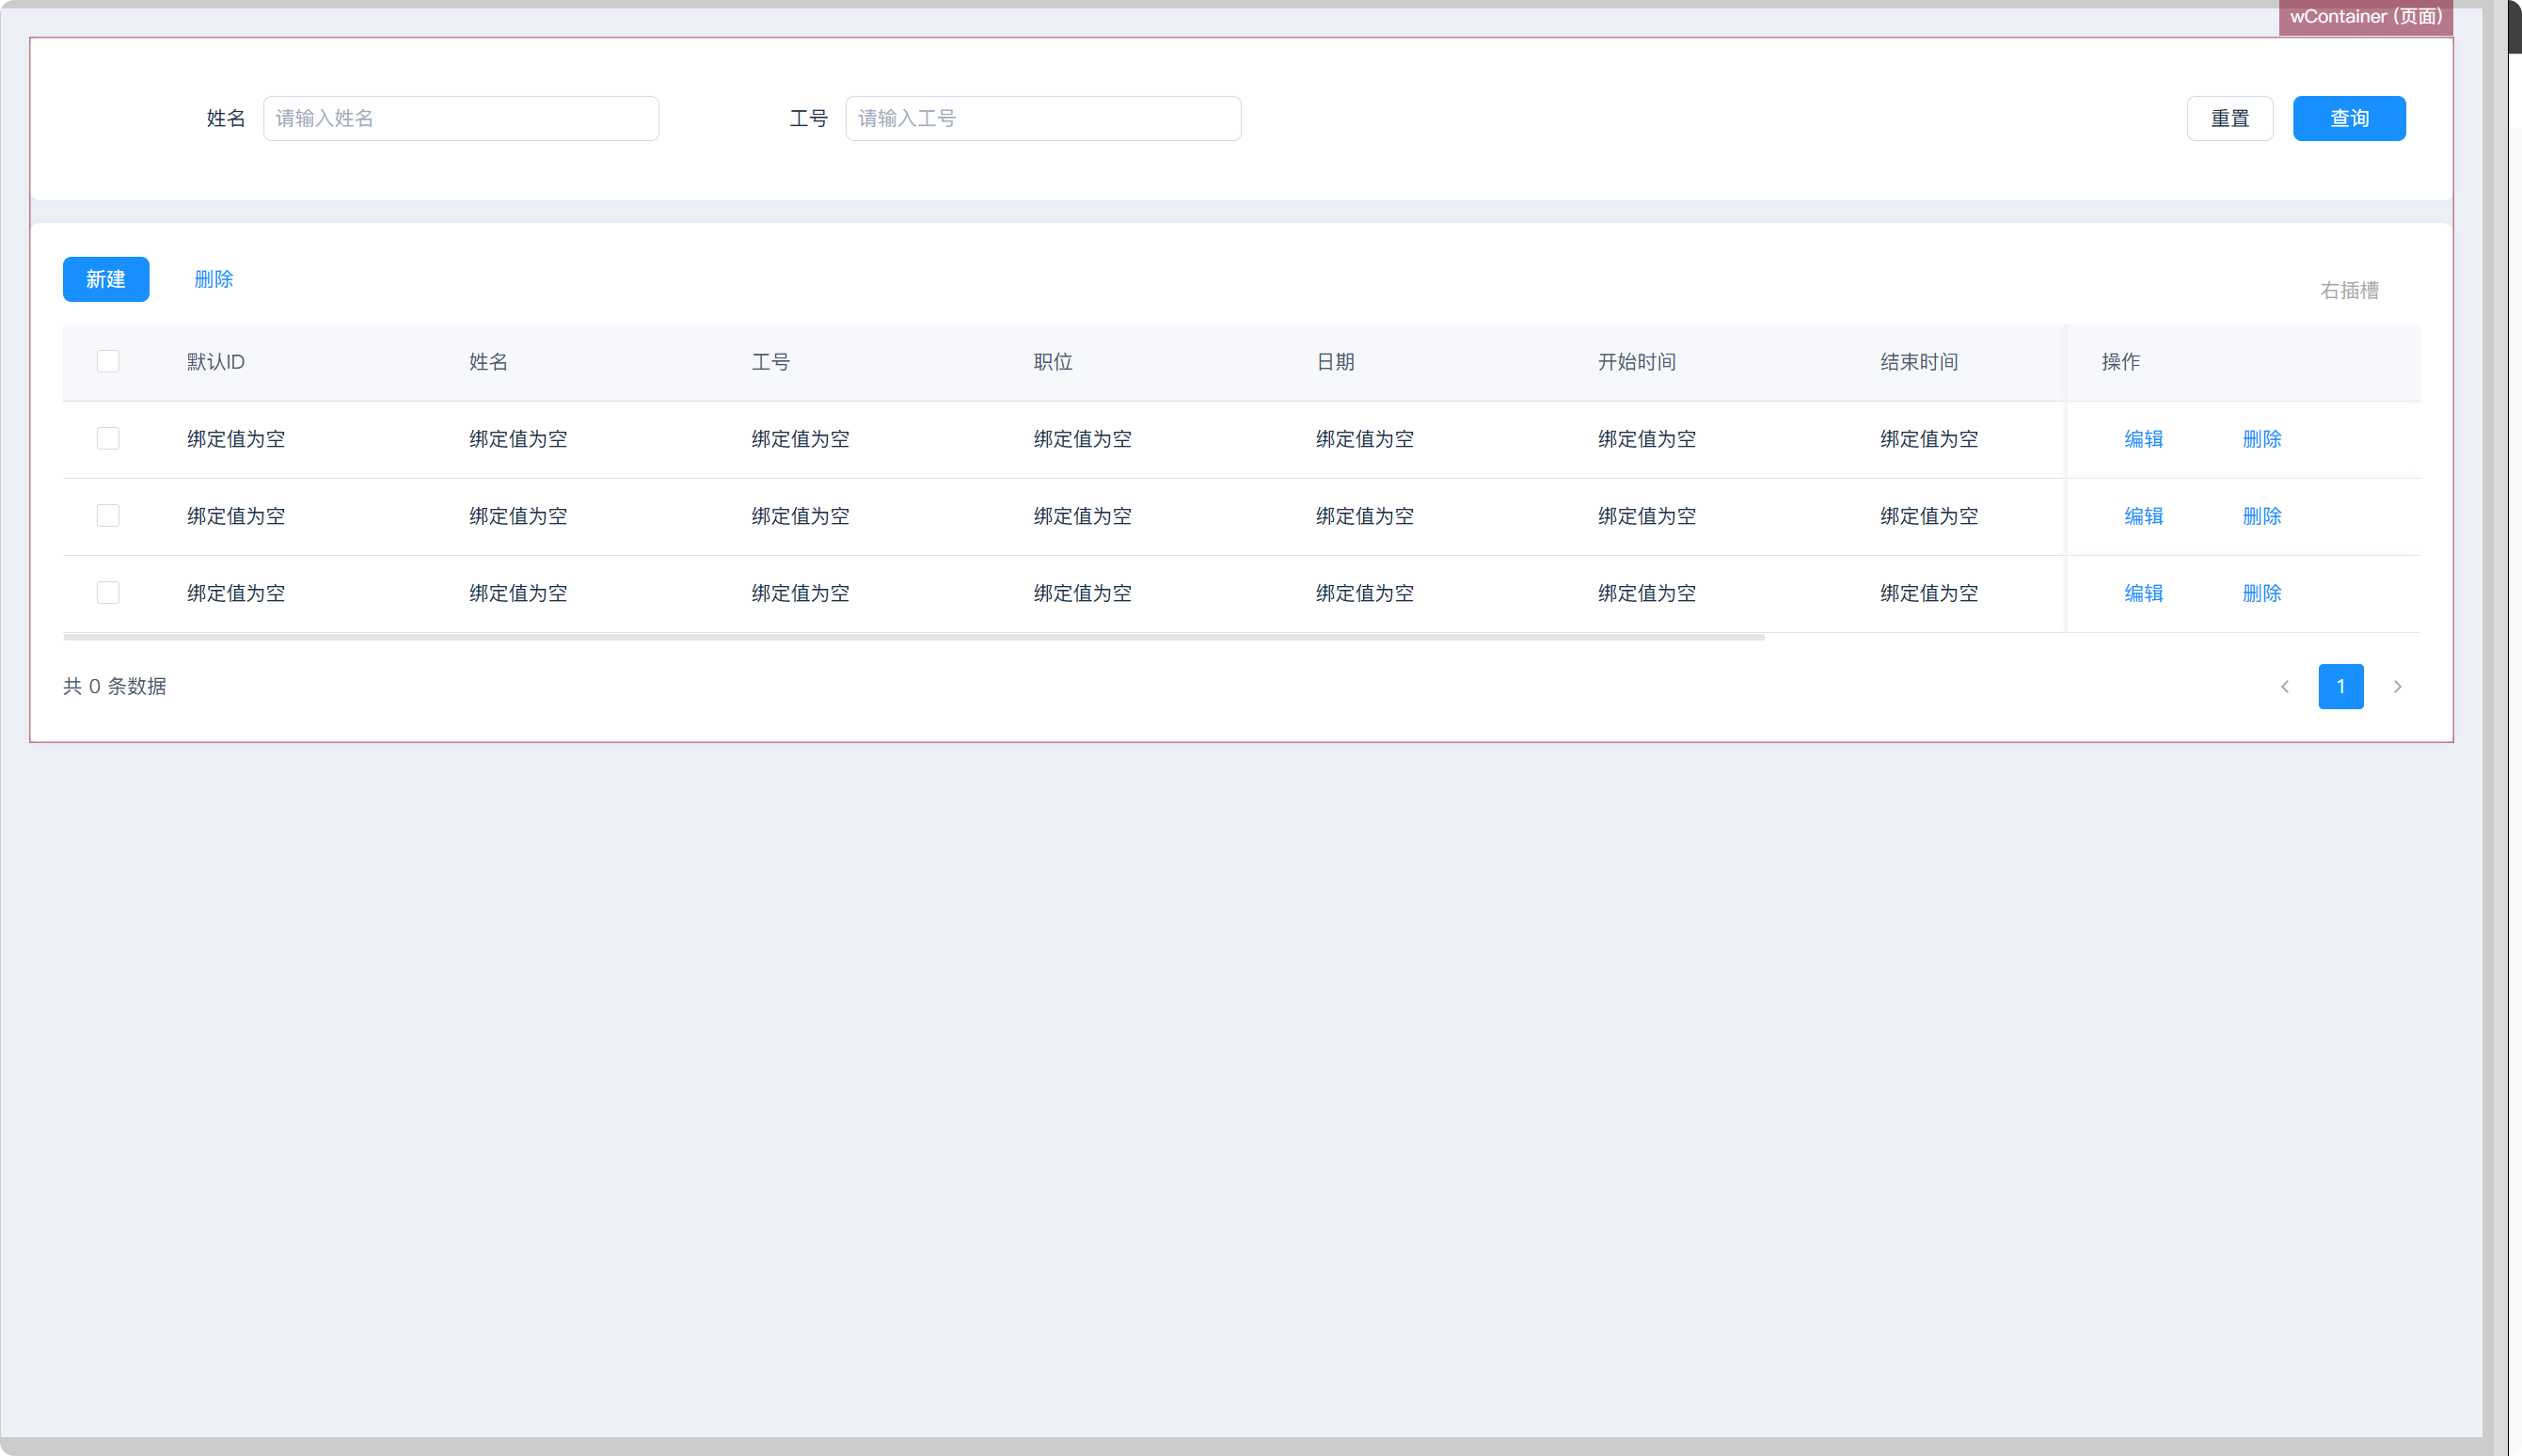2522x1456 pixels.
Task: Click 编辑 in the second table row
Action: pos(2143,515)
